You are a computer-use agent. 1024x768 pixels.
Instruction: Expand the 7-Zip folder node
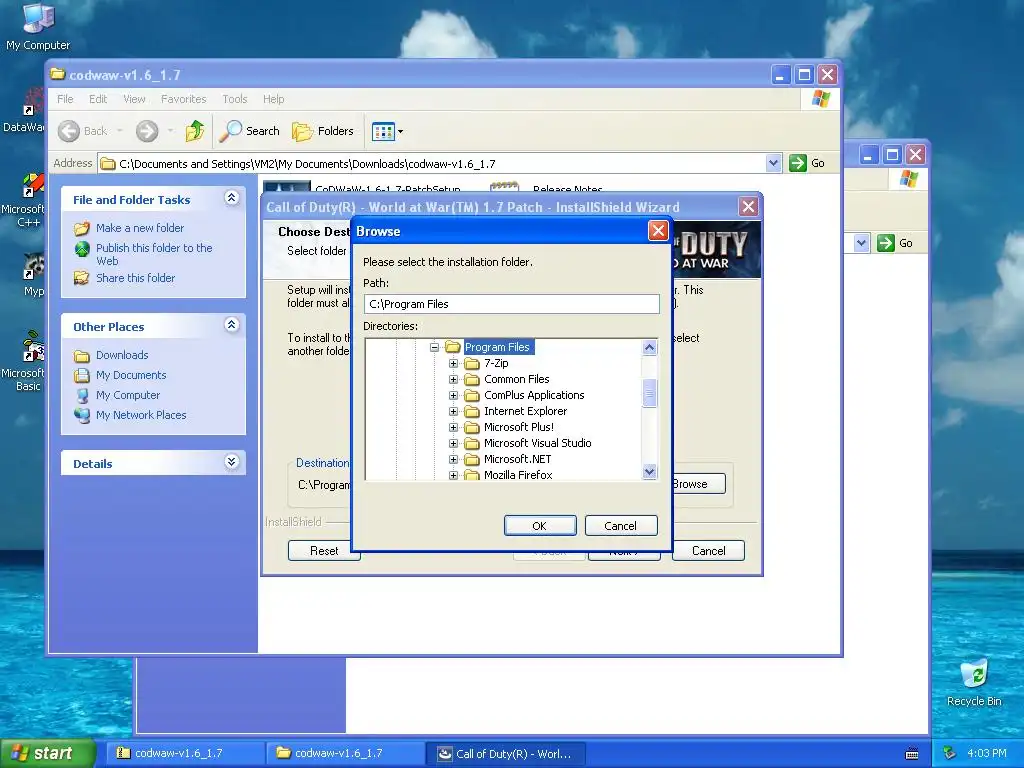pyautogui.click(x=453, y=363)
